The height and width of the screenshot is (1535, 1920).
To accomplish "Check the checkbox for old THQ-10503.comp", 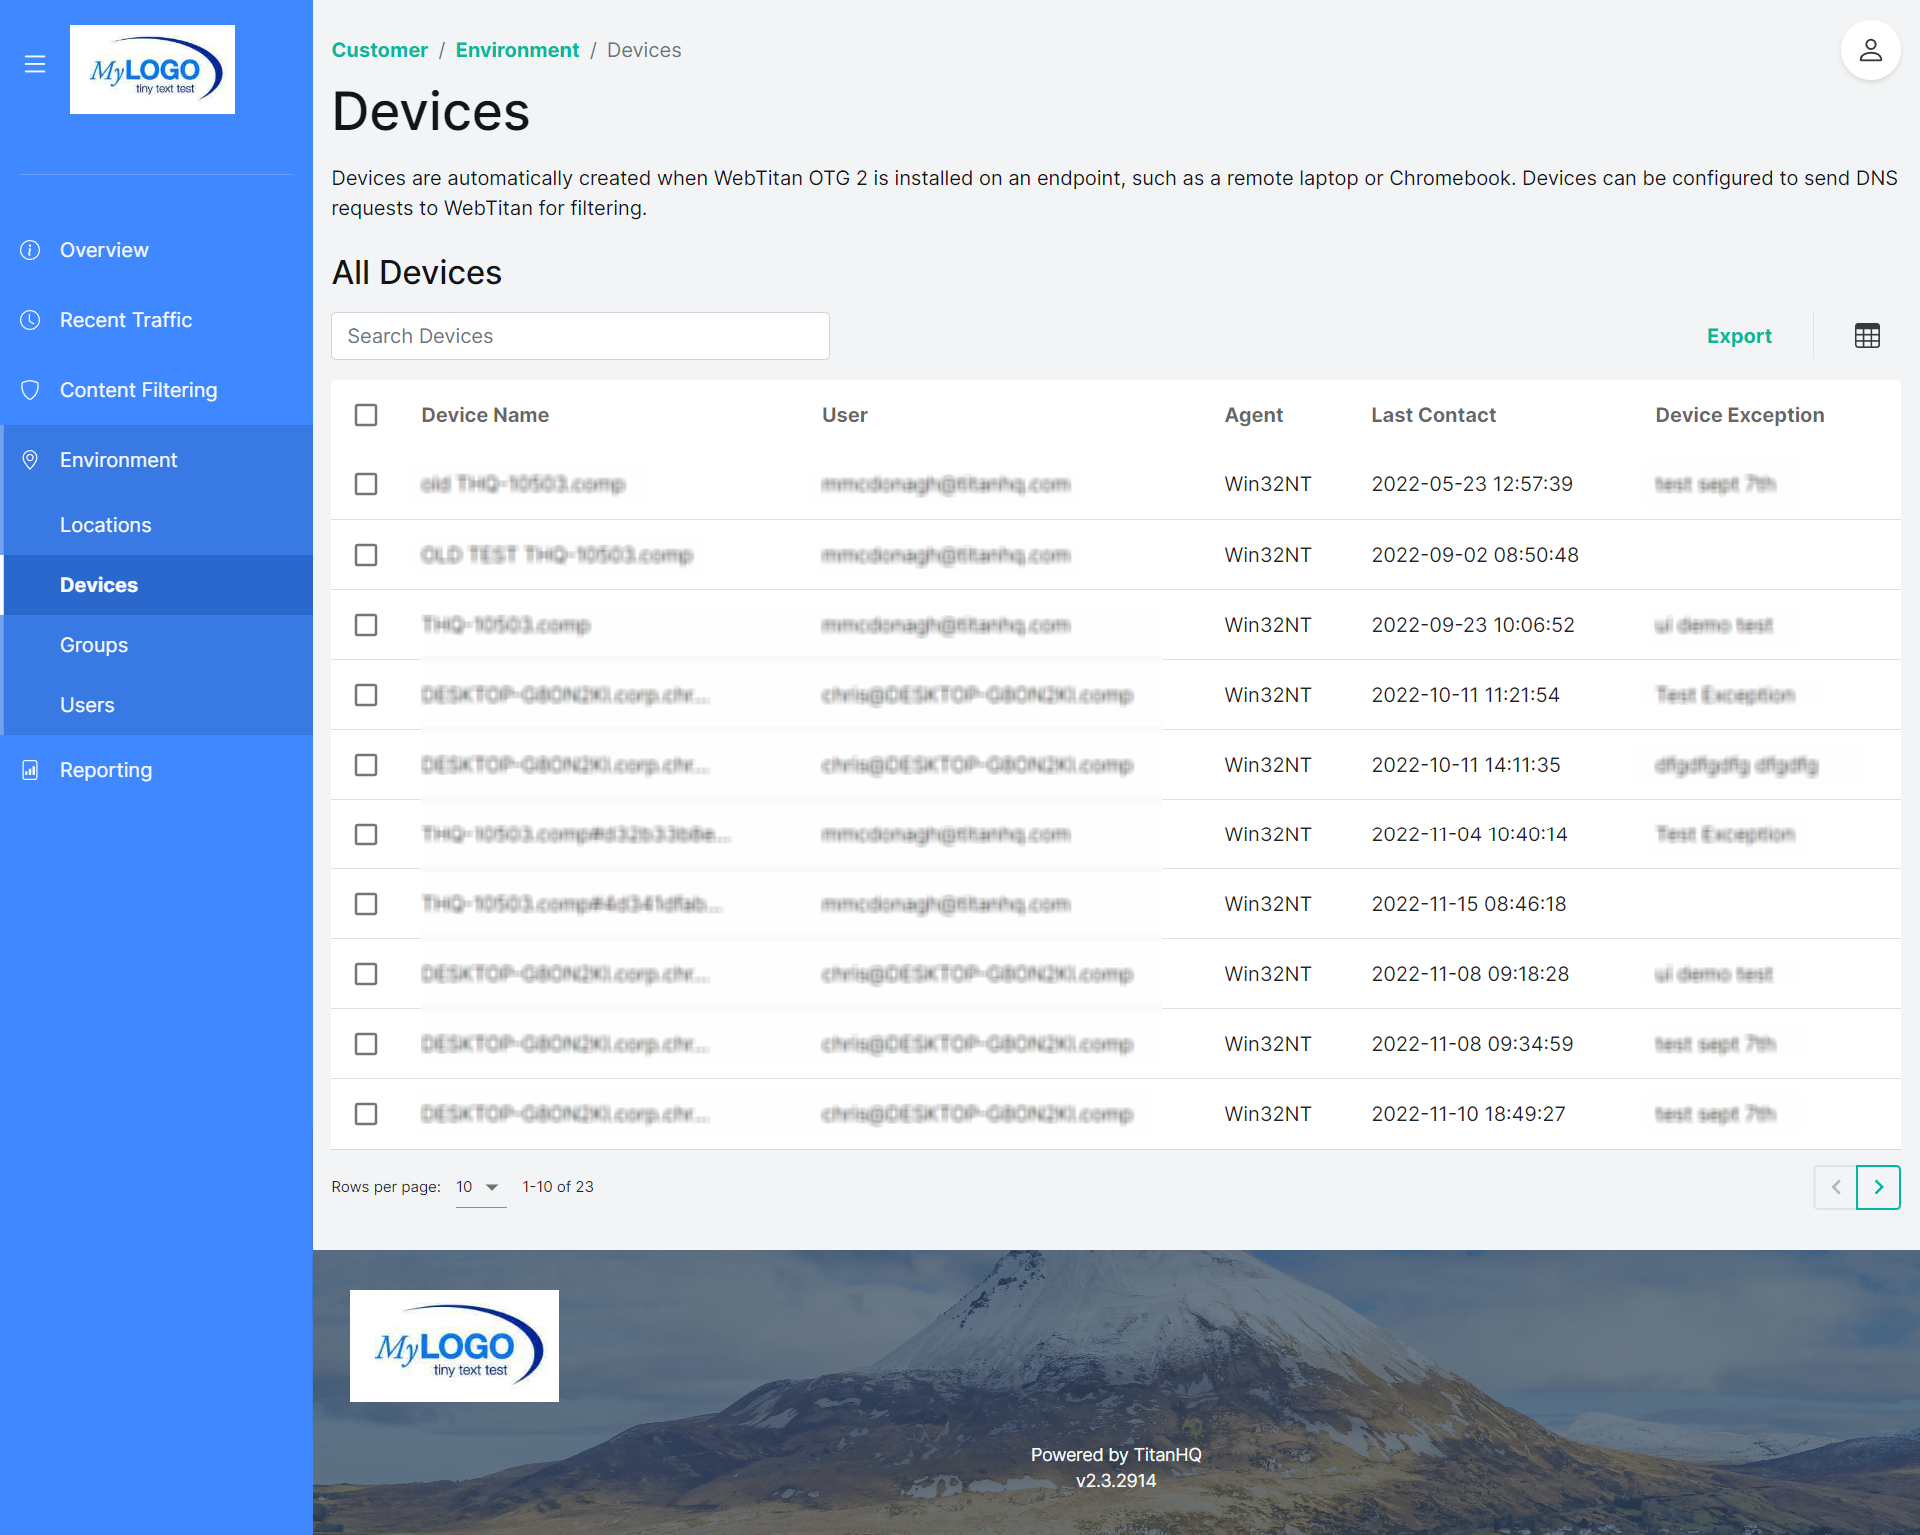I will (x=366, y=484).
